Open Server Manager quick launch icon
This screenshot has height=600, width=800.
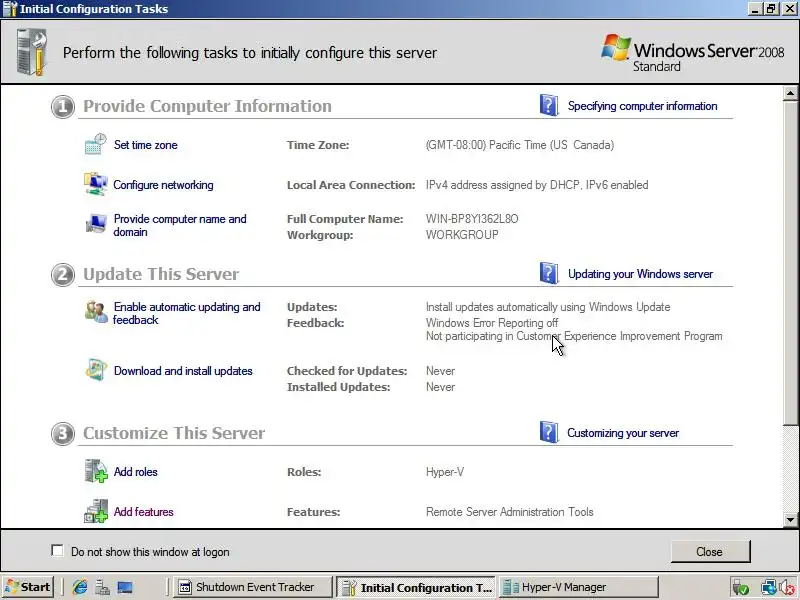102,587
